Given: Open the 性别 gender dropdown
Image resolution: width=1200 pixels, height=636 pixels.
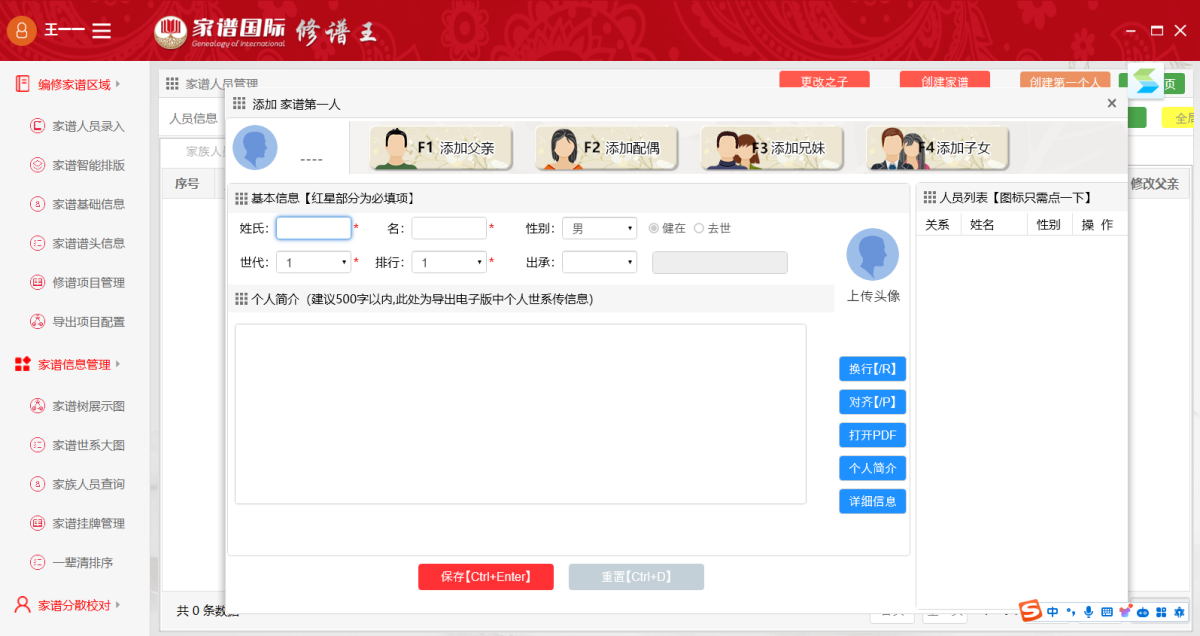Looking at the screenshot, I should [599, 228].
